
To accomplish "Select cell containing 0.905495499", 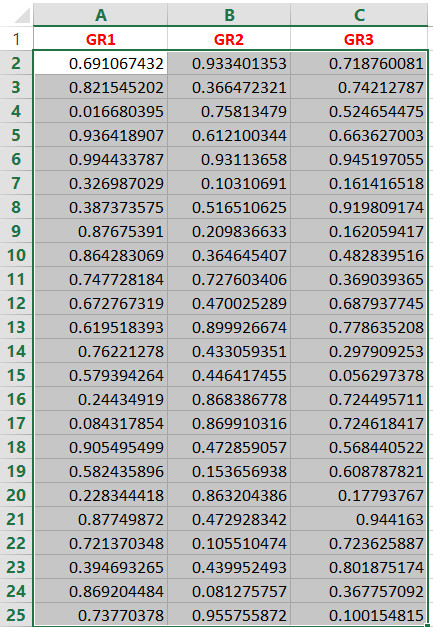I will pyautogui.click(x=100, y=447).
